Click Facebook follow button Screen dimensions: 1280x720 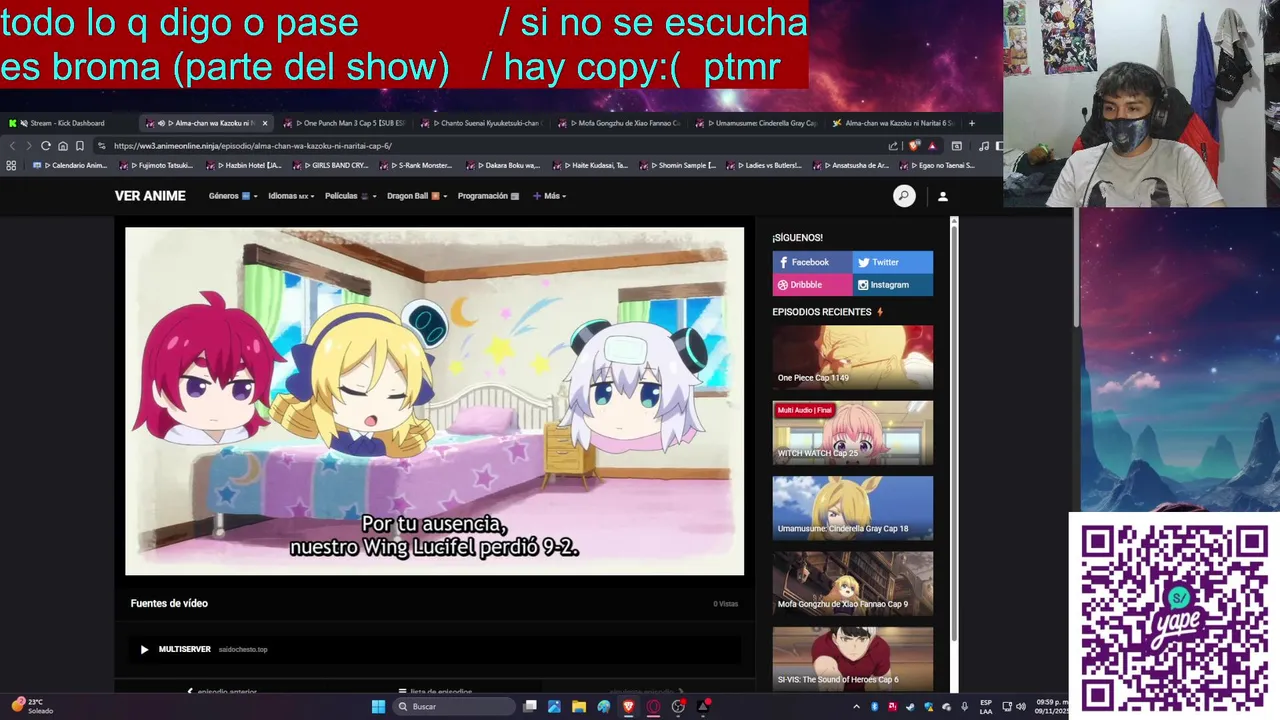(x=812, y=262)
